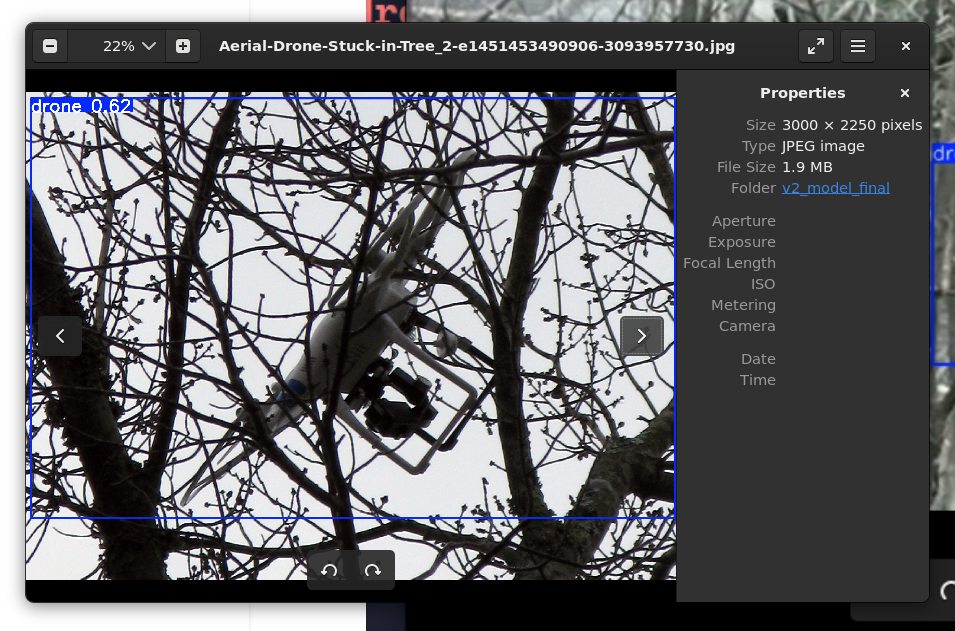Image resolution: width=955 pixels, height=631 pixels.
Task: Click the JPEG image type value
Action: pyautogui.click(x=823, y=146)
